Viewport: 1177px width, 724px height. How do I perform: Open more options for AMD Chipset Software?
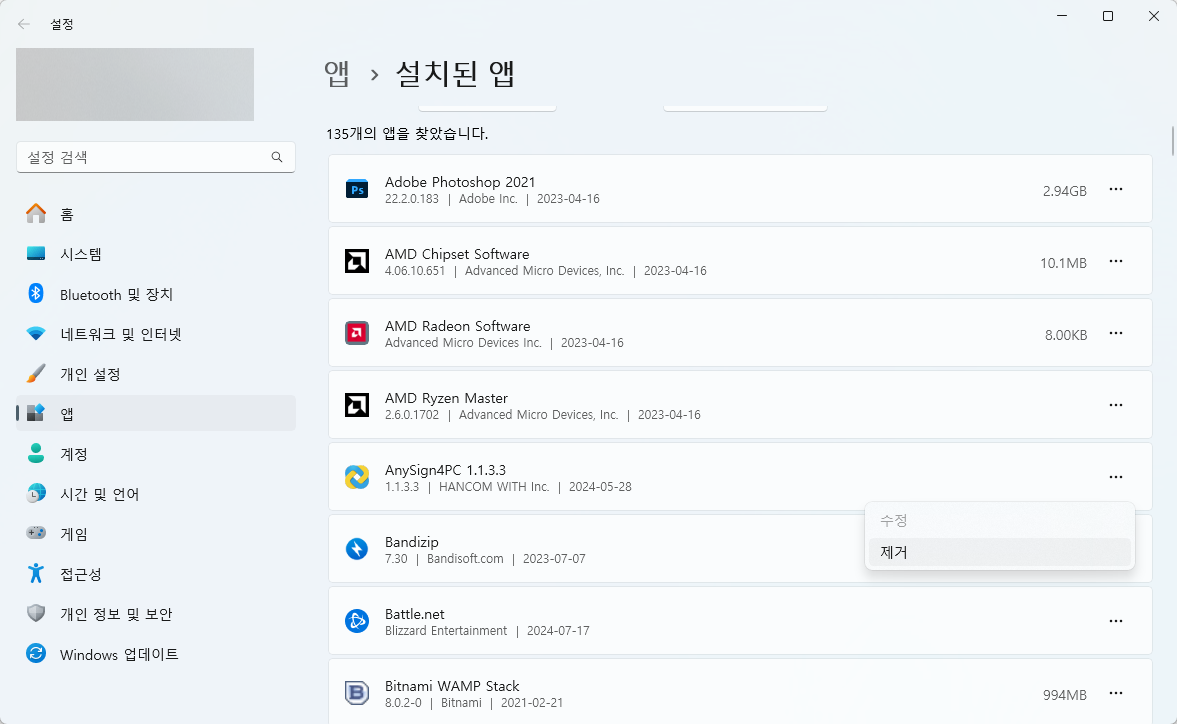(1115, 261)
